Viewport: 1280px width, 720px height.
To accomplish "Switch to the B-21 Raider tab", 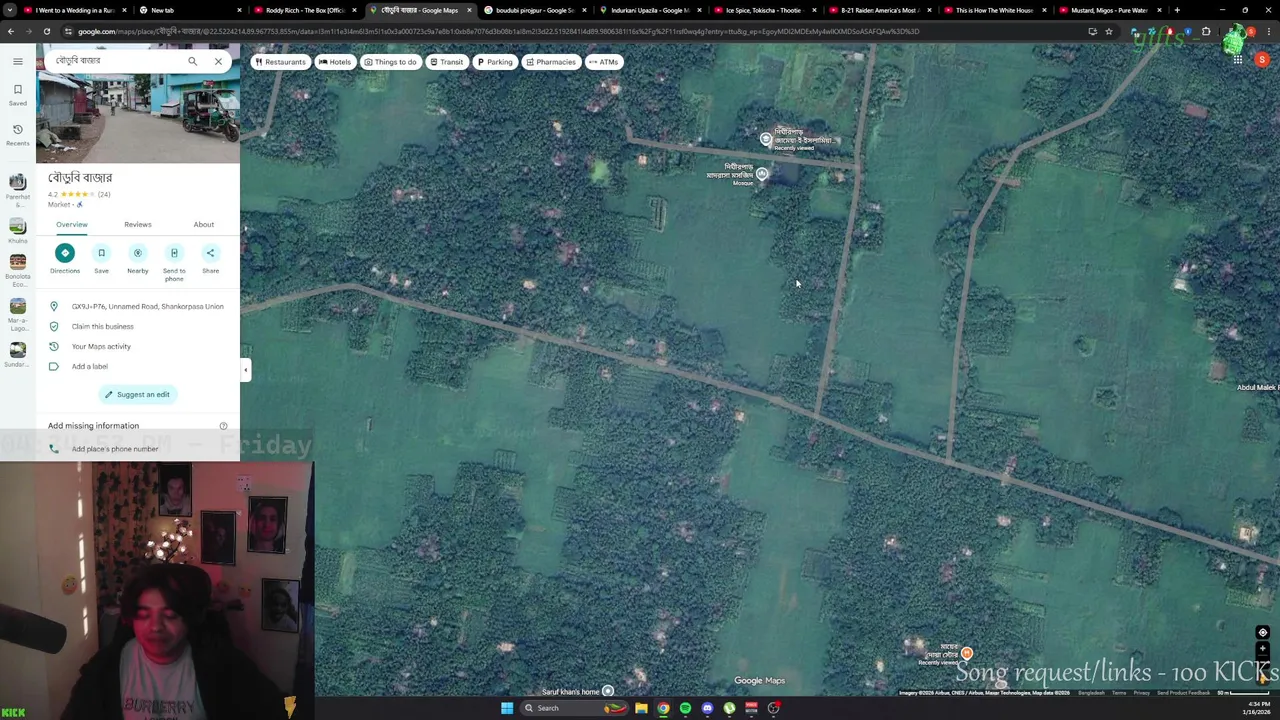I will (880, 10).
